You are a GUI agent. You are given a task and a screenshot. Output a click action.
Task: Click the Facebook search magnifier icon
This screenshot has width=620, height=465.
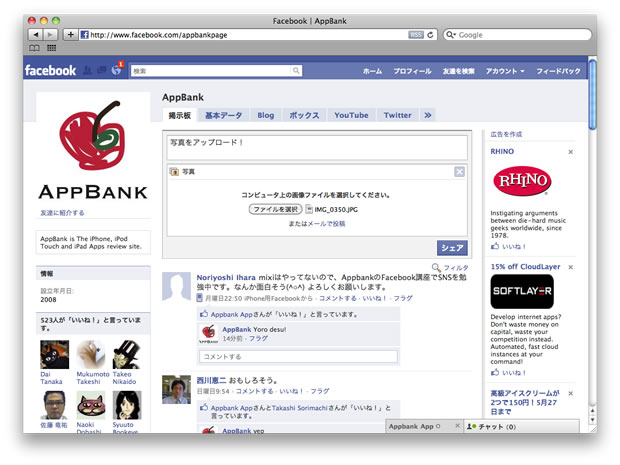click(296, 71)
